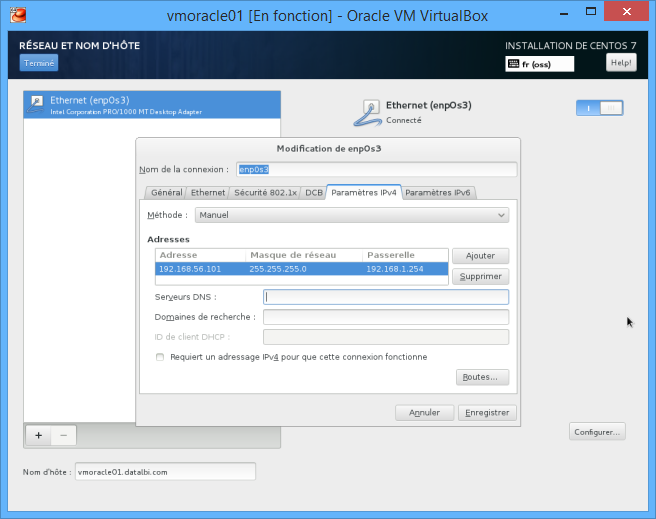The image size is (656, 519).
Task: Maximize the VirtualBox window
Action: pyautogui.click(x=591, y=12)
